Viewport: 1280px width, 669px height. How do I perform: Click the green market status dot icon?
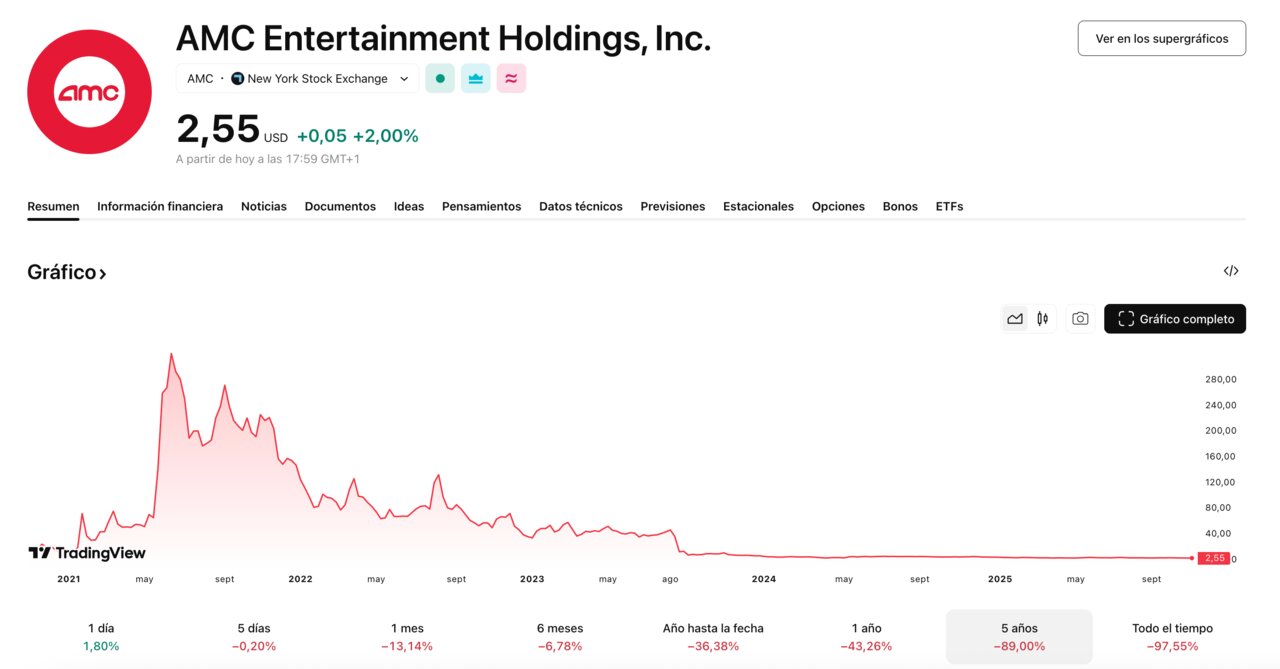(x=440, y=79)
